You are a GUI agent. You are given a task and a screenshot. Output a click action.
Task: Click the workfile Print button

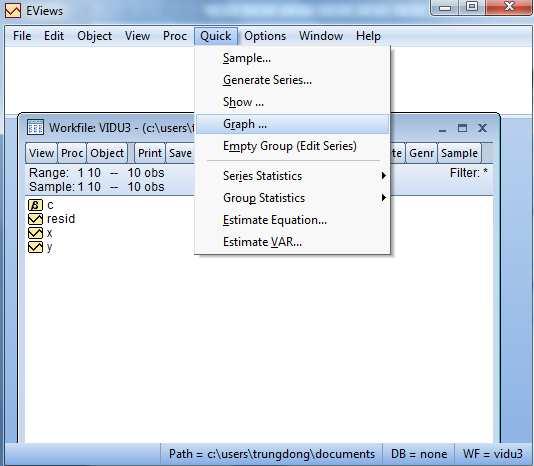150,153
